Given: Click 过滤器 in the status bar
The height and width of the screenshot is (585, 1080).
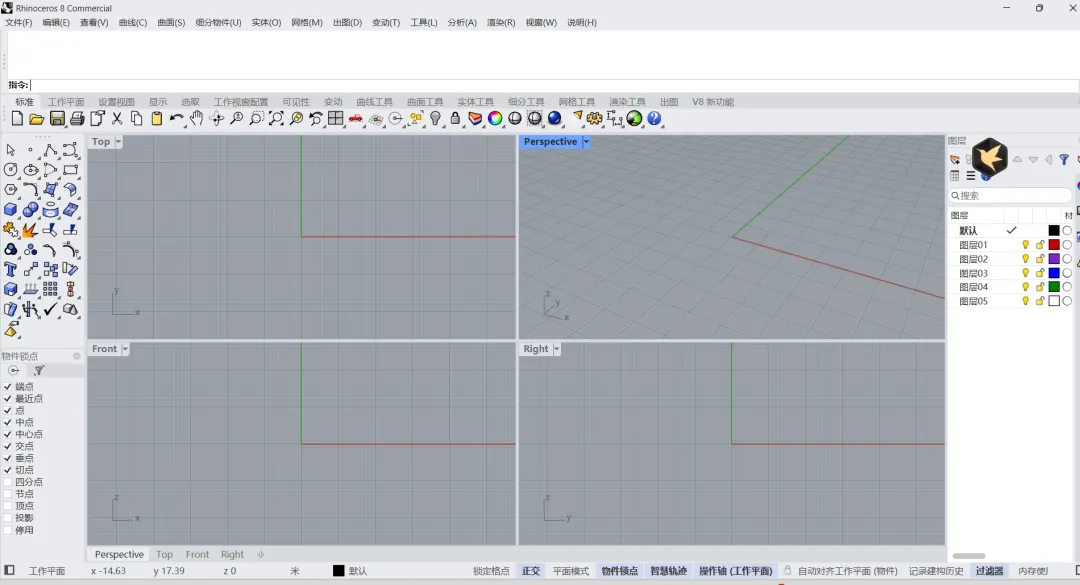Looking at the screenshot, I should pyautogui.click(x=989, y=571).
